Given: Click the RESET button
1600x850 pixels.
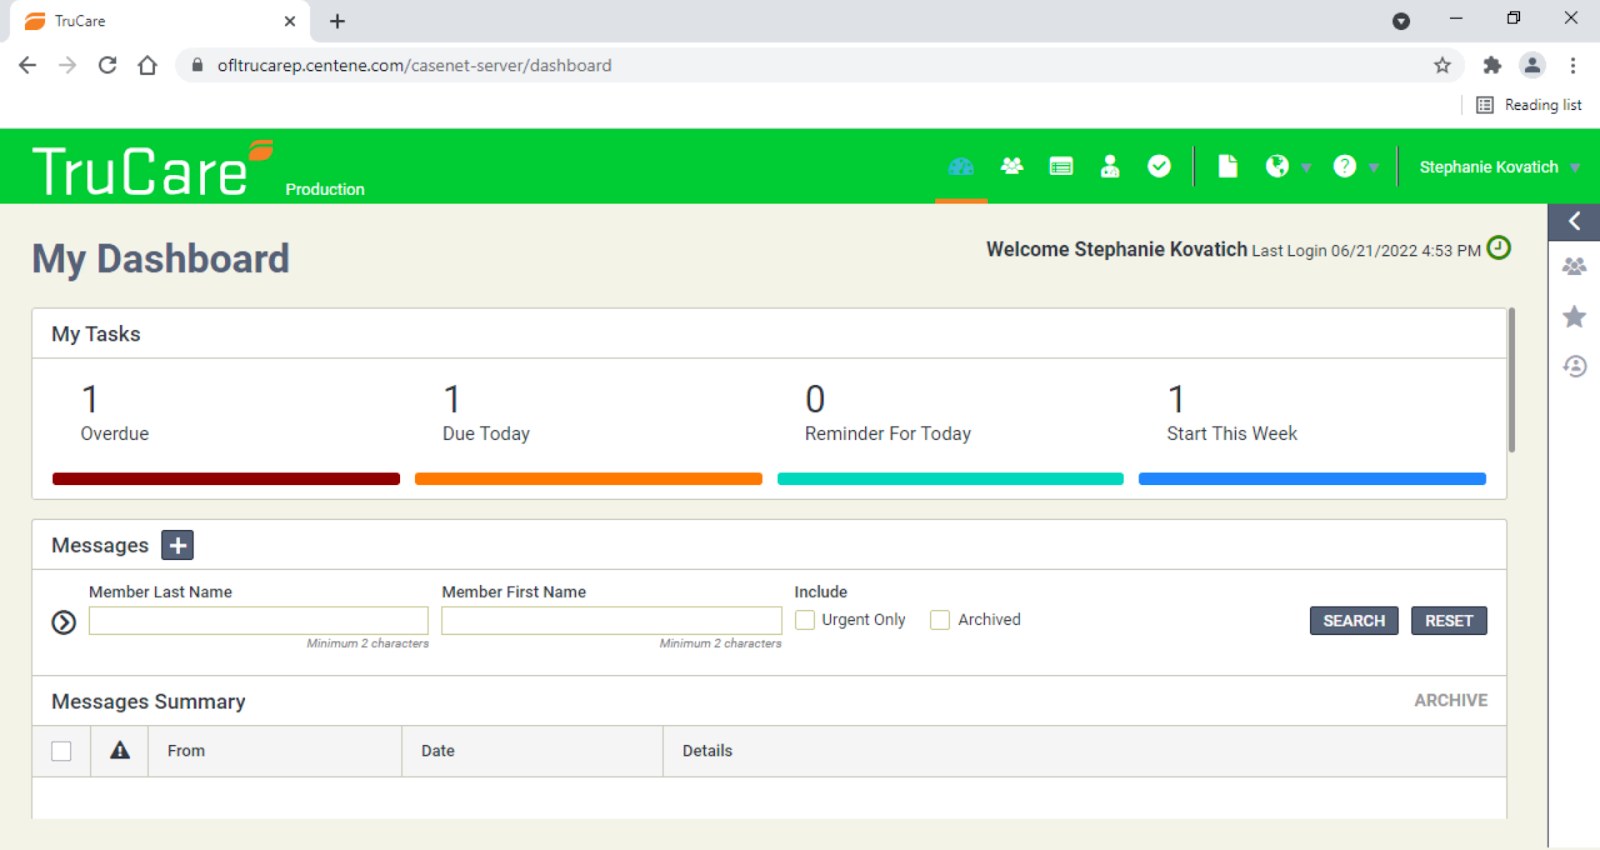Looking at the screenshot, I should [x=1449, y=621].
